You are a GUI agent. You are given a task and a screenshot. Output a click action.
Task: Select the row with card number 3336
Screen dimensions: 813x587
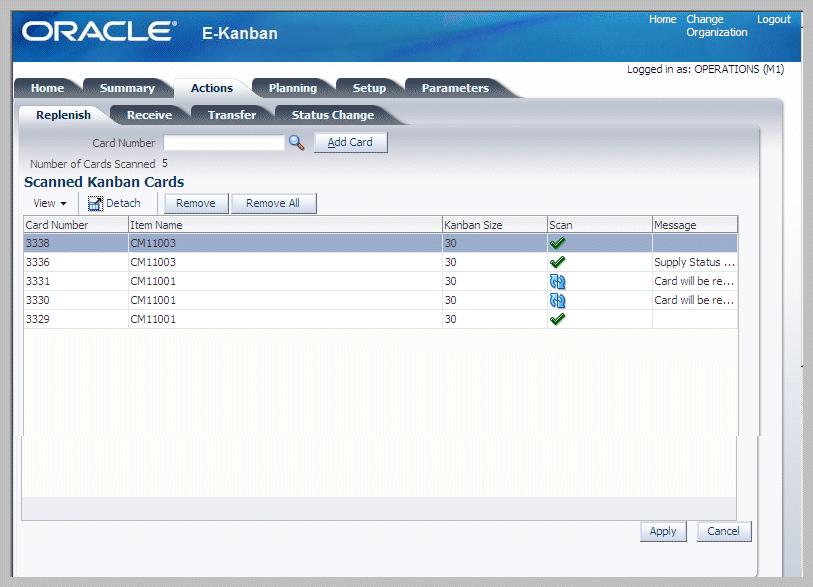pyautogui.click(x=381, y=262)
